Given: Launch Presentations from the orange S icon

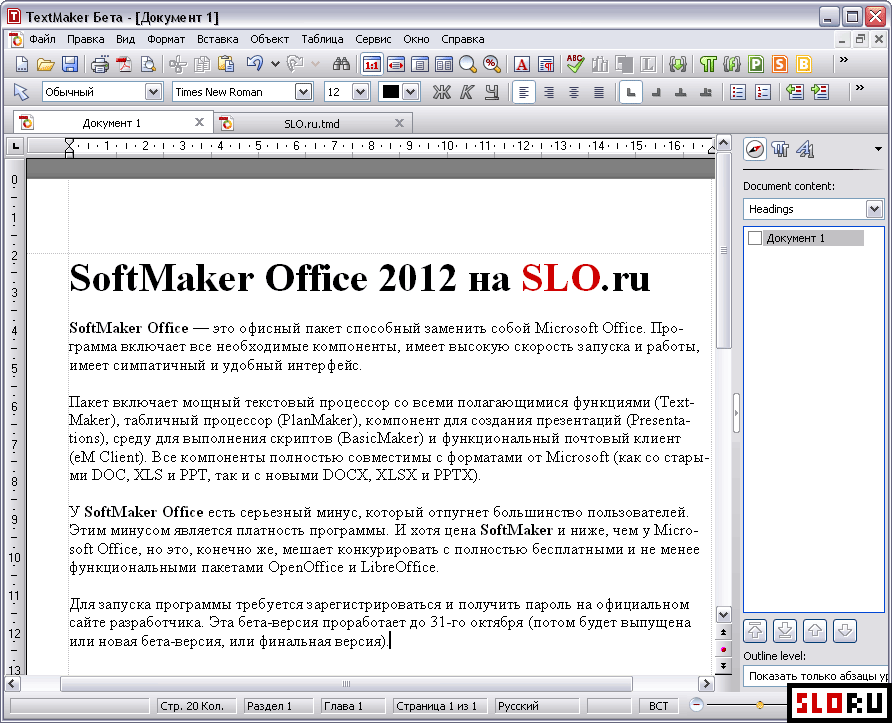Looking at the screenshot, I should pyautogui.click(x=780, y=64).
